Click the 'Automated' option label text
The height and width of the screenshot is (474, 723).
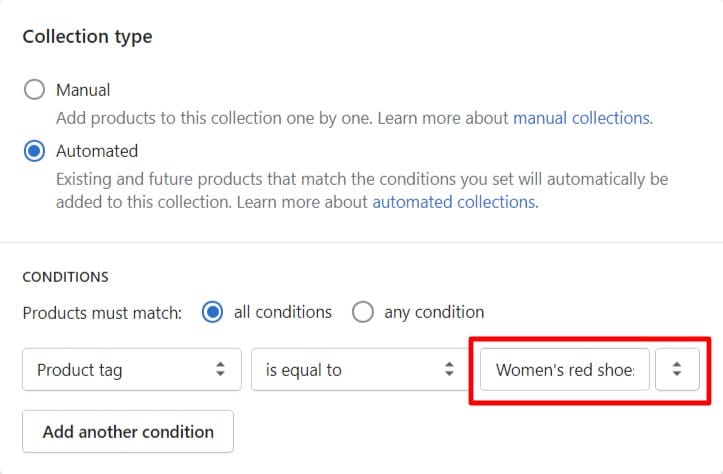(97, 152)
